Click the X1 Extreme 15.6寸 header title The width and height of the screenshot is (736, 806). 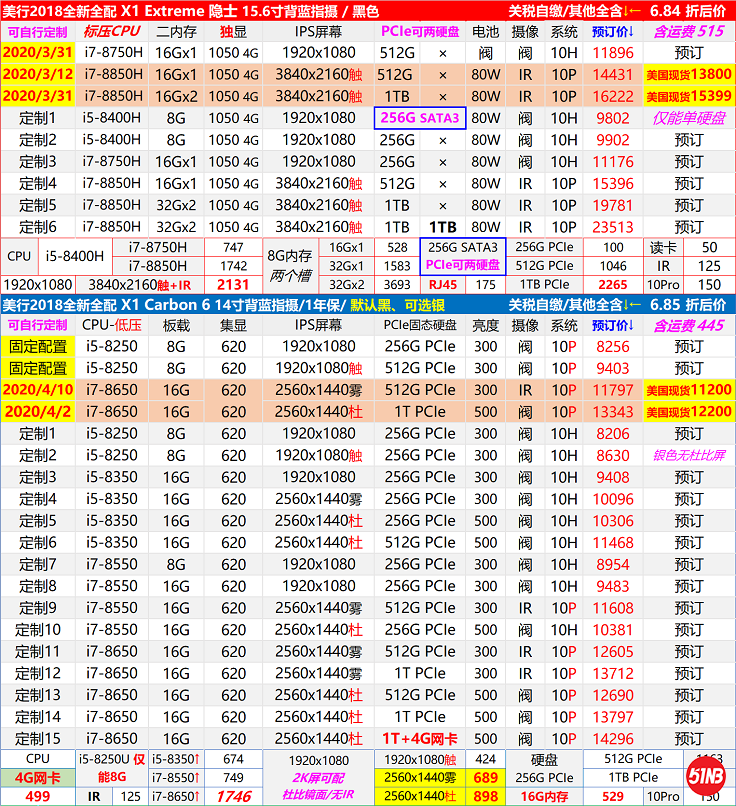coord(190,11)
